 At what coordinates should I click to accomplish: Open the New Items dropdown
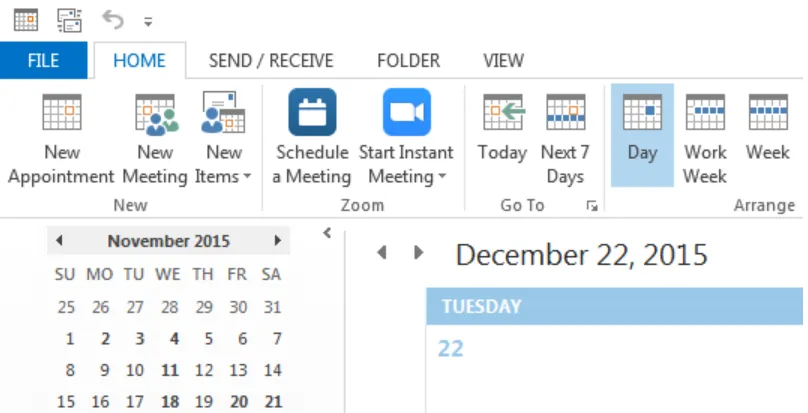pyautogui.click(x=223, y=138)
